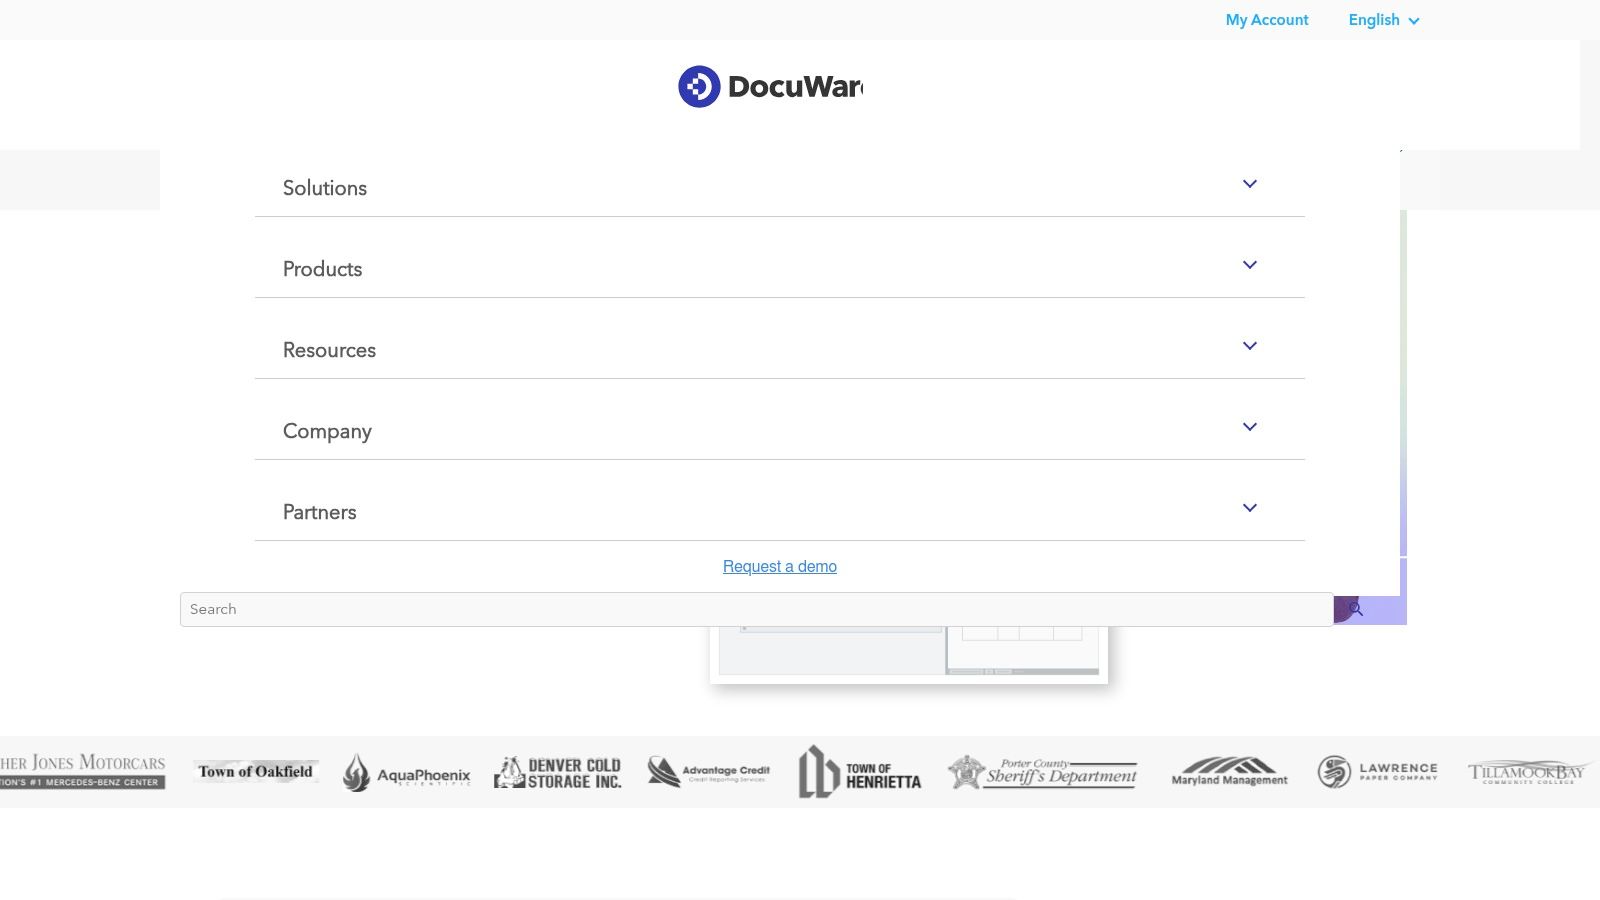Click the Town of Henrietta logo

coord(859,772)
